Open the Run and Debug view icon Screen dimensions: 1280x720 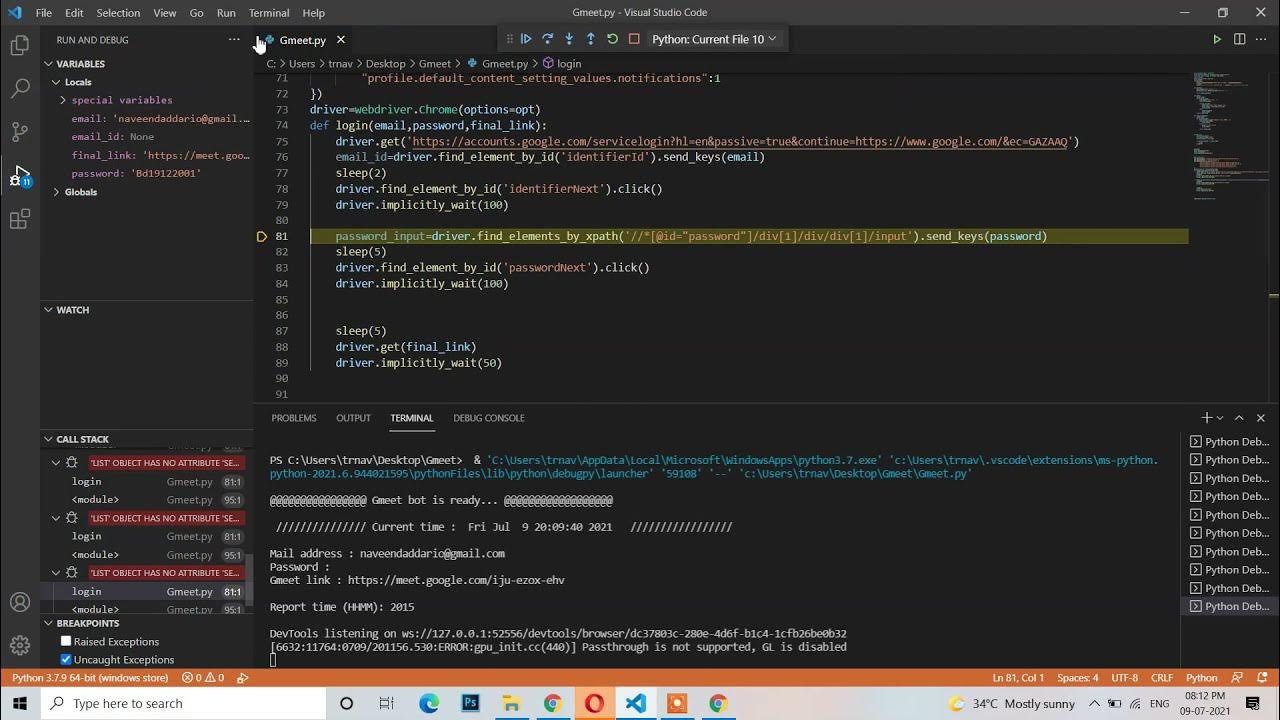(20, 175)
